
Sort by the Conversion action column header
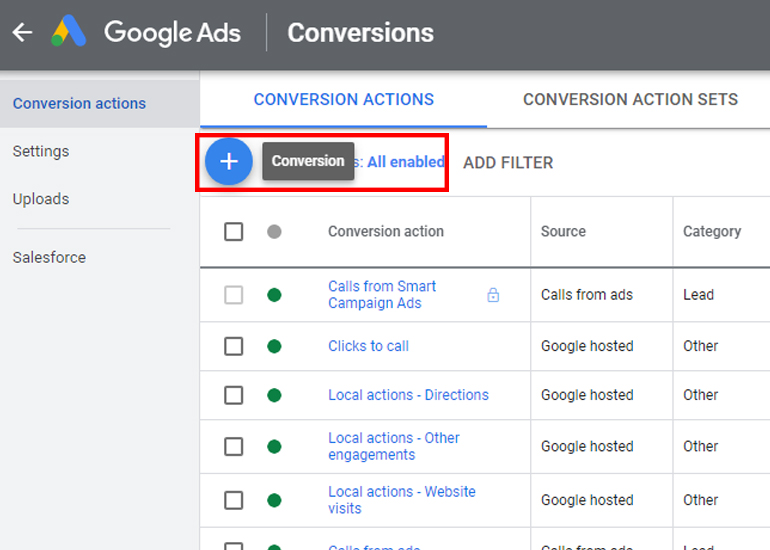(385, 231)
